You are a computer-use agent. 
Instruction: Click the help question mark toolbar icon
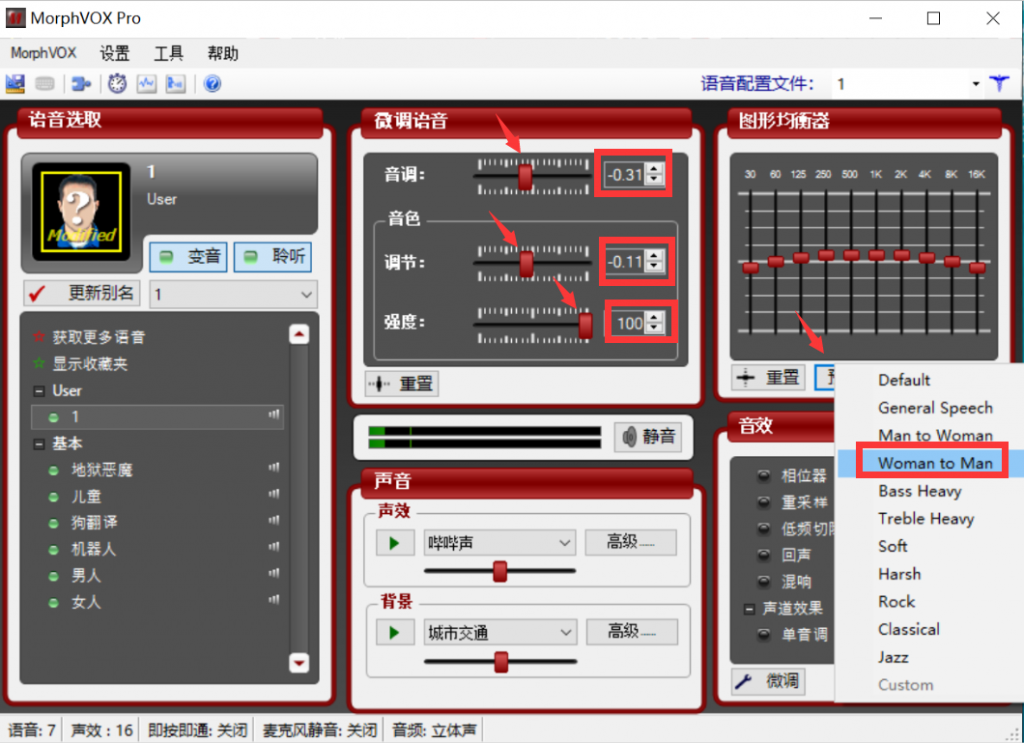(x=212, y=84)
